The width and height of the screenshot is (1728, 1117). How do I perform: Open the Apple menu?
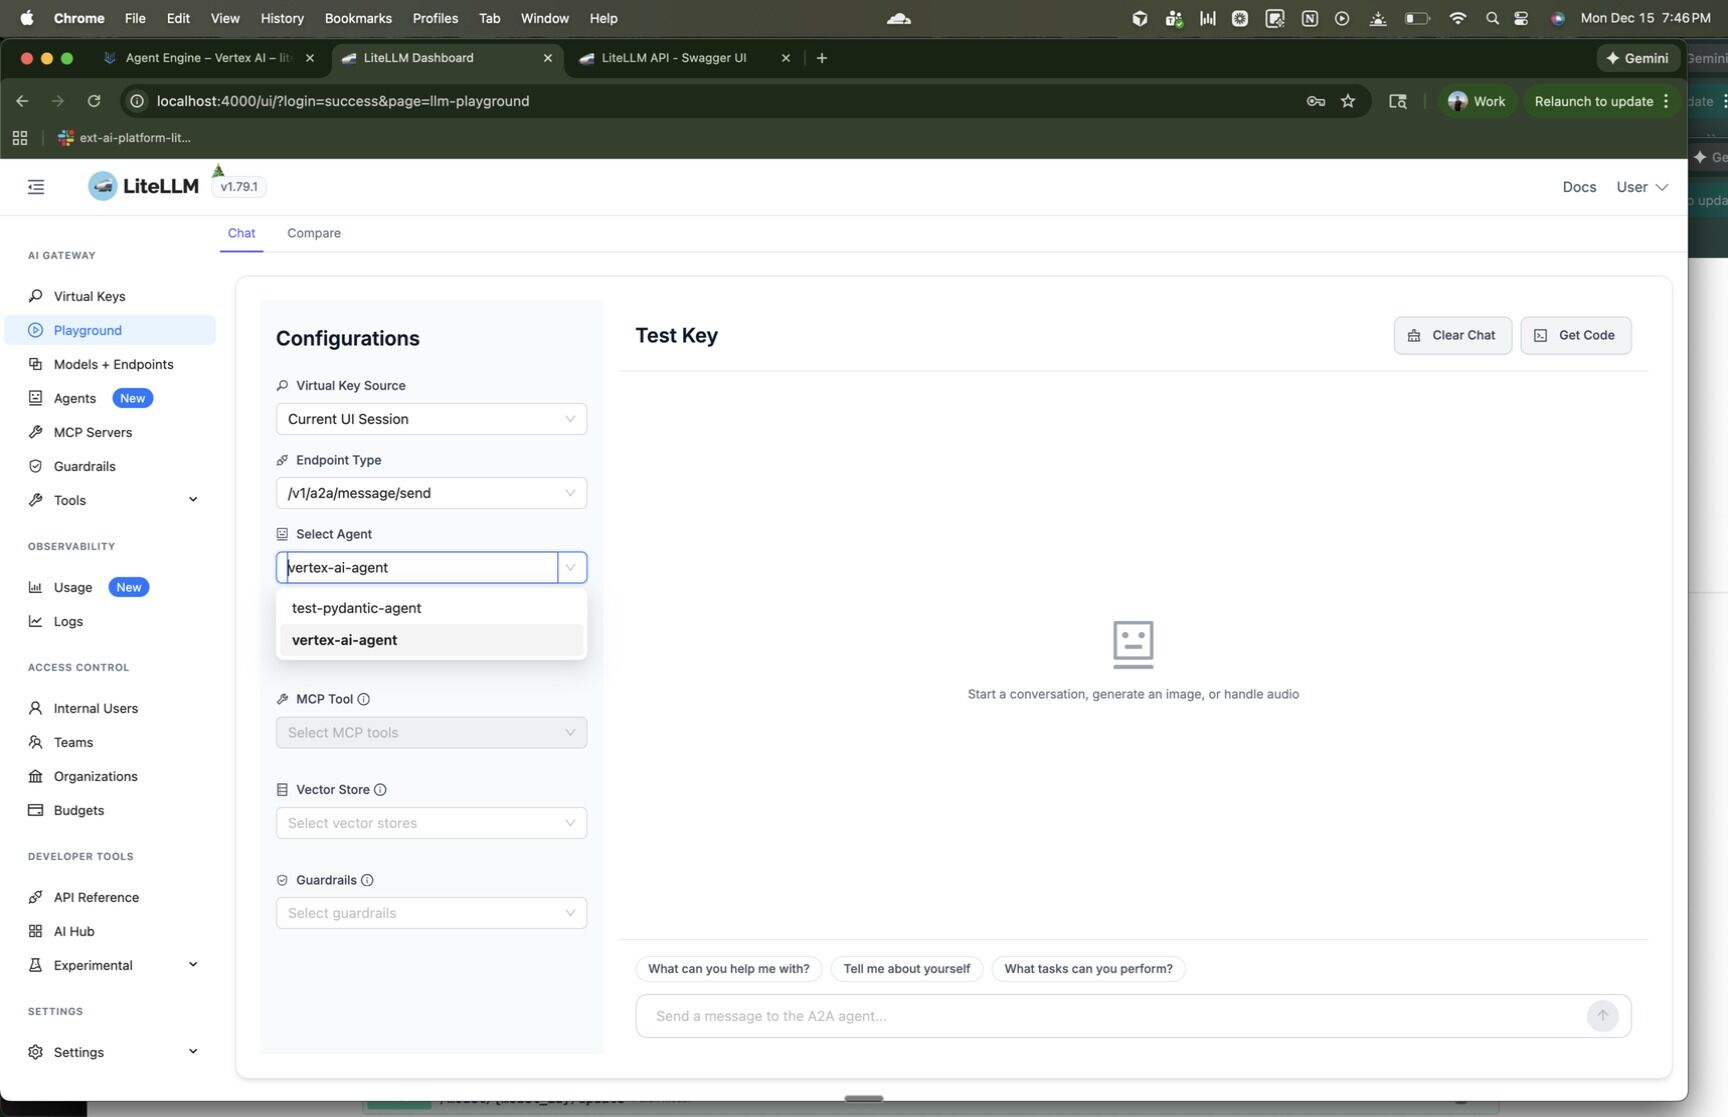(x=26, y=18)
